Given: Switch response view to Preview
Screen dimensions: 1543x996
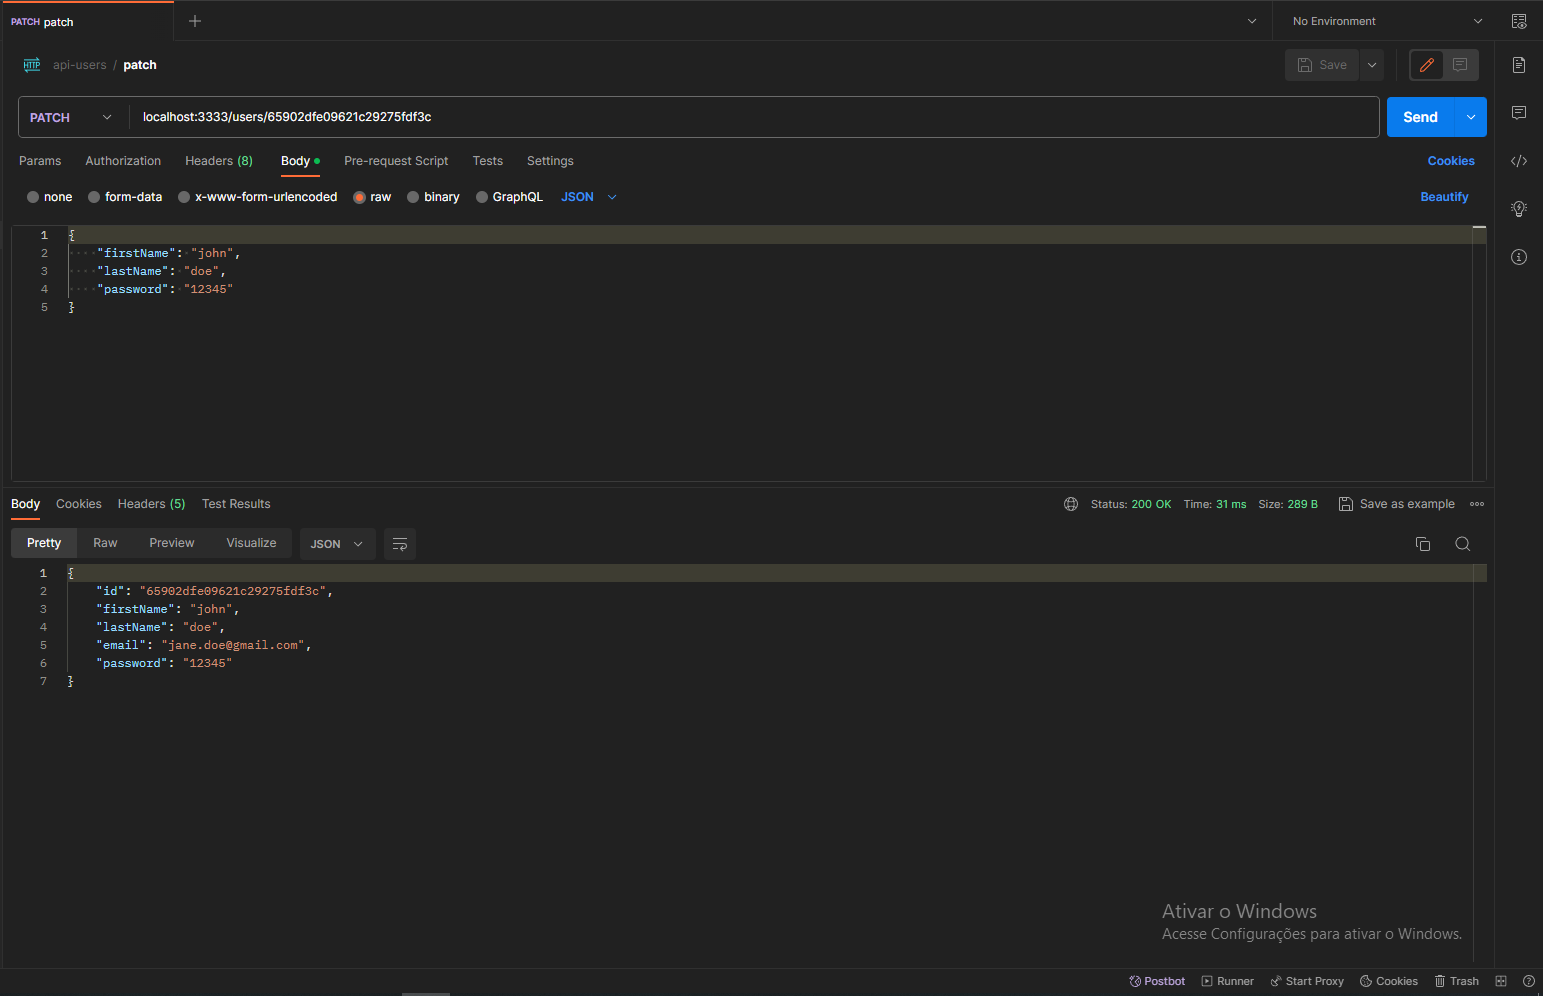Looking at the screenshot, I should (172, 543).
